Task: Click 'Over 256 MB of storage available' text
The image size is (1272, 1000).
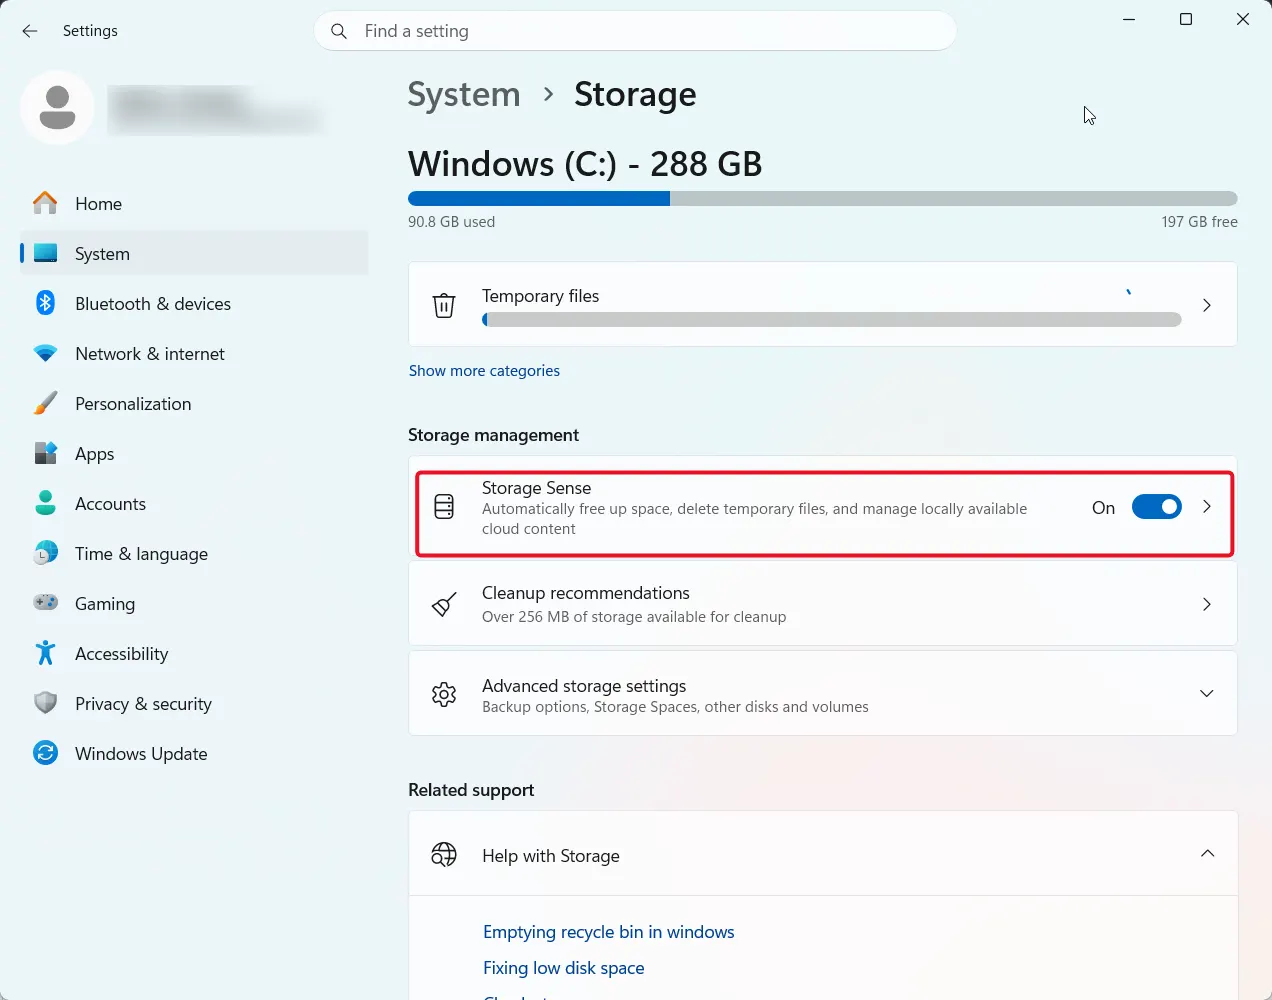Action: tap(634, 617)
